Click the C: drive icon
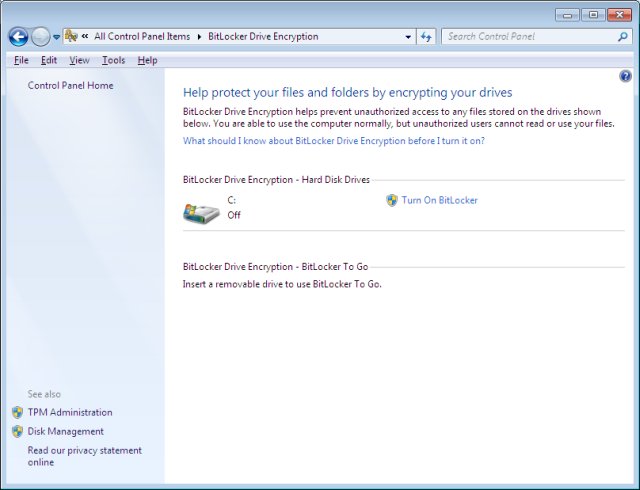Viewport: 640px width, 490px height. point(201,213)
